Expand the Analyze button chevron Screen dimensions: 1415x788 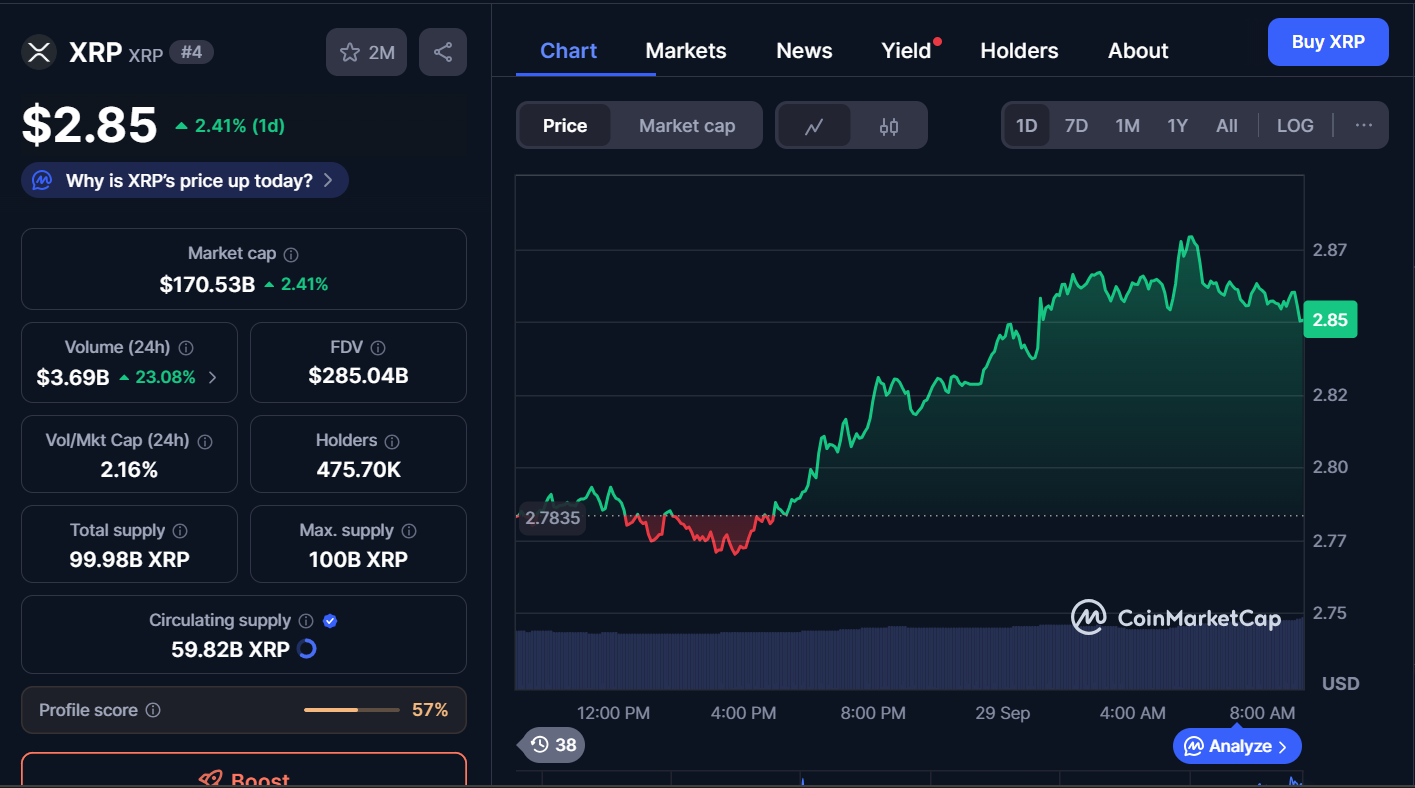(x=1283, y=747)
